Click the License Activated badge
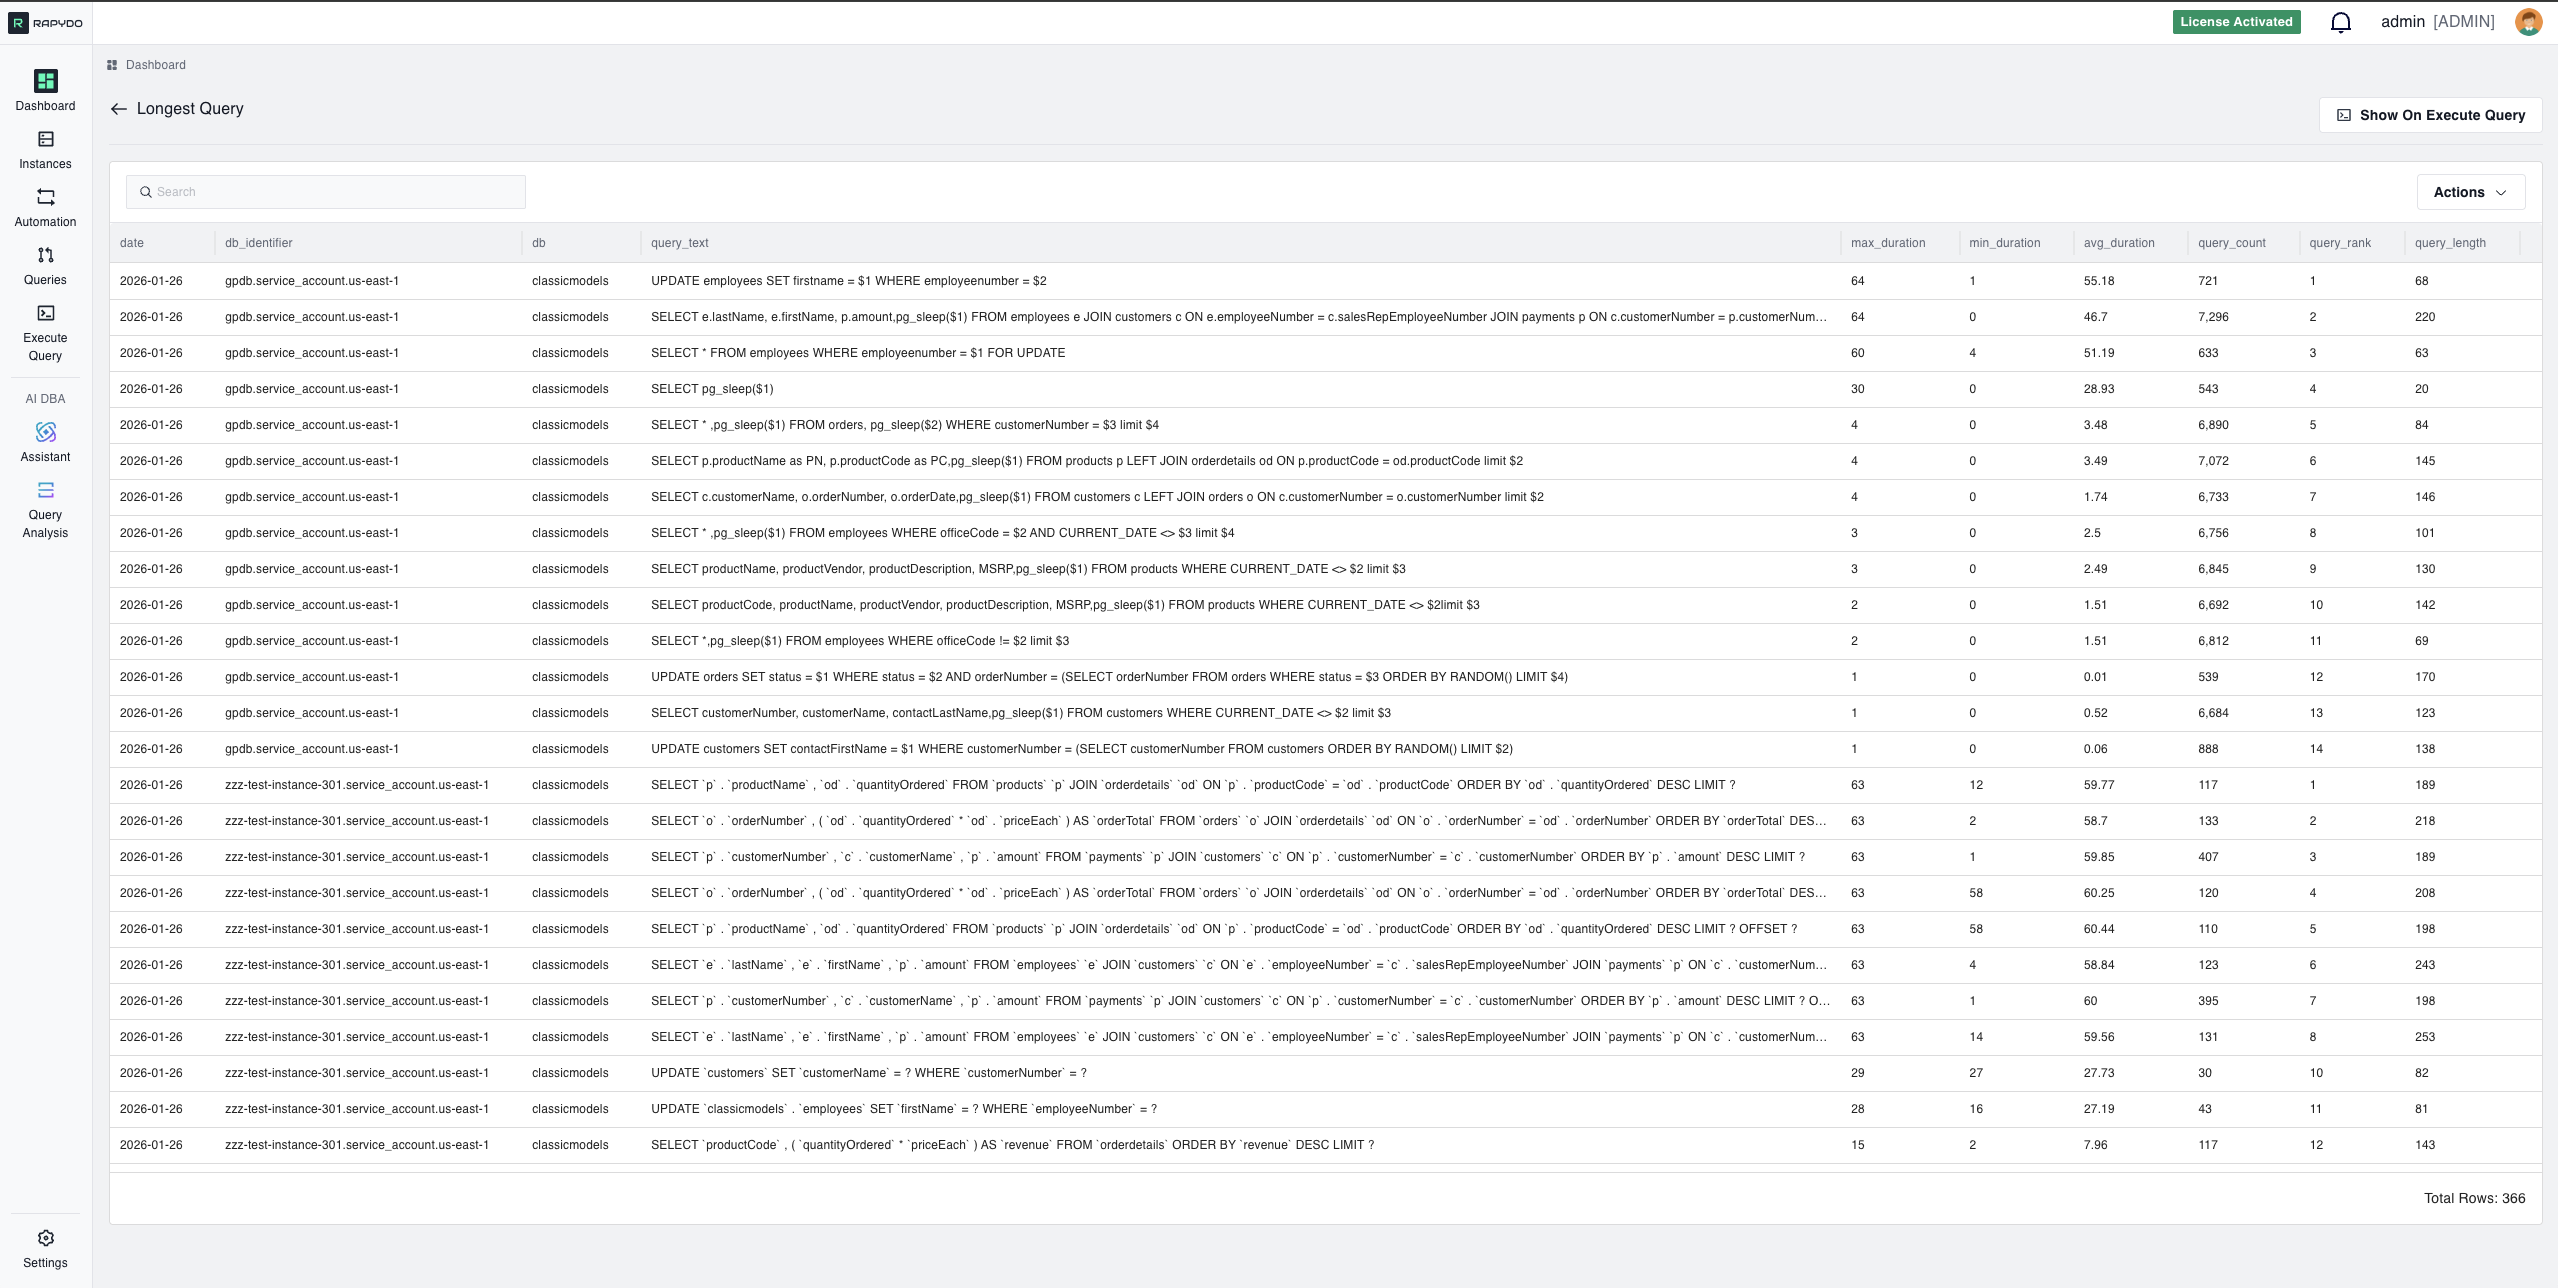Image resolution: width=2558 pixels, height=1288 pixels. click(2235, 21)
